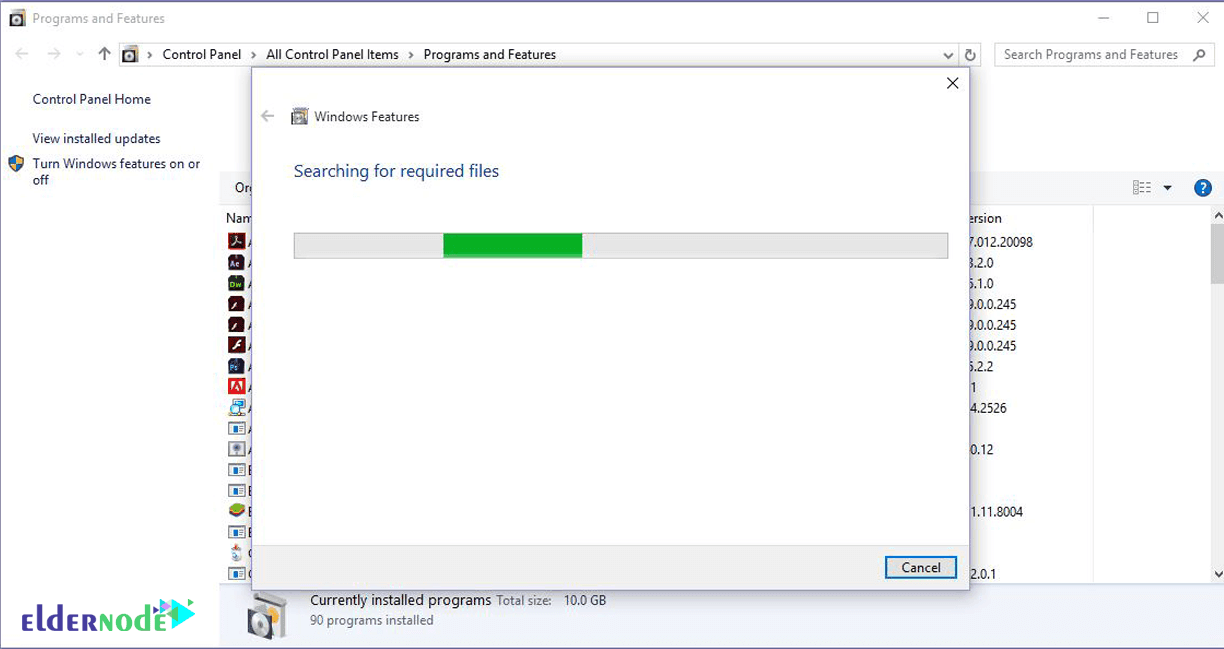Select the Dreamweaver program icon in list

click(x=236, y=283)
